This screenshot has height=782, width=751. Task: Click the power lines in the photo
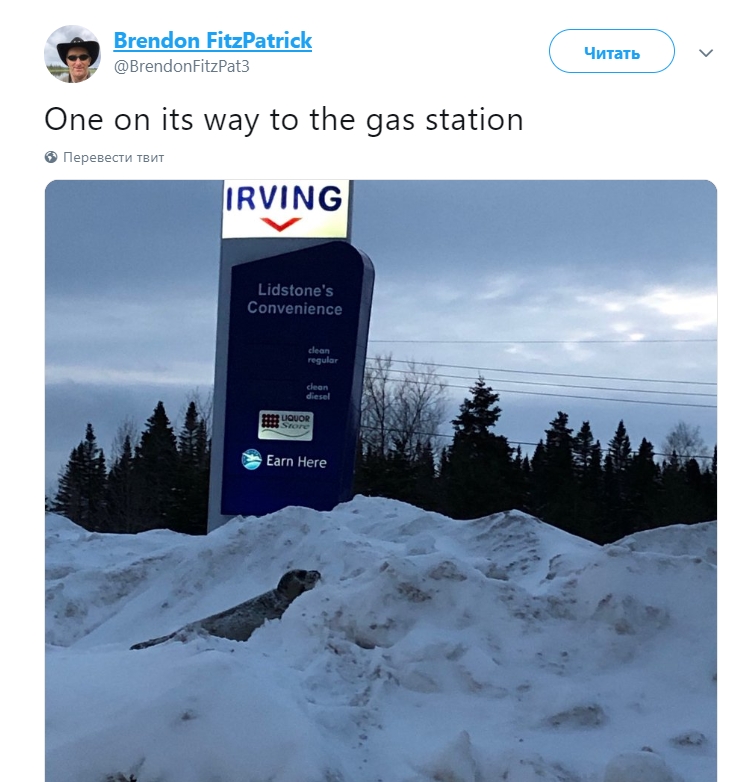click(x=544, y=374)
